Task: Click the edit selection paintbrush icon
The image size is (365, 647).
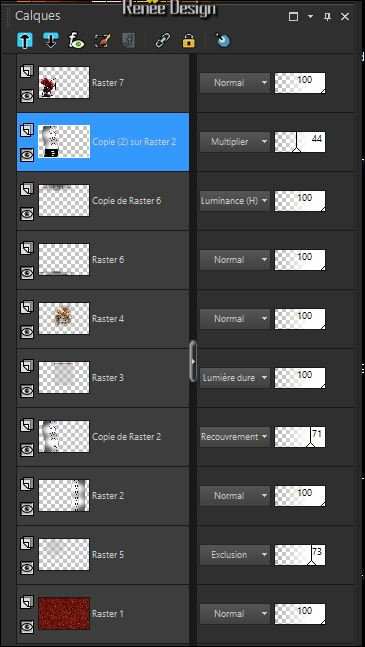Action: click(x=102, y=41)
